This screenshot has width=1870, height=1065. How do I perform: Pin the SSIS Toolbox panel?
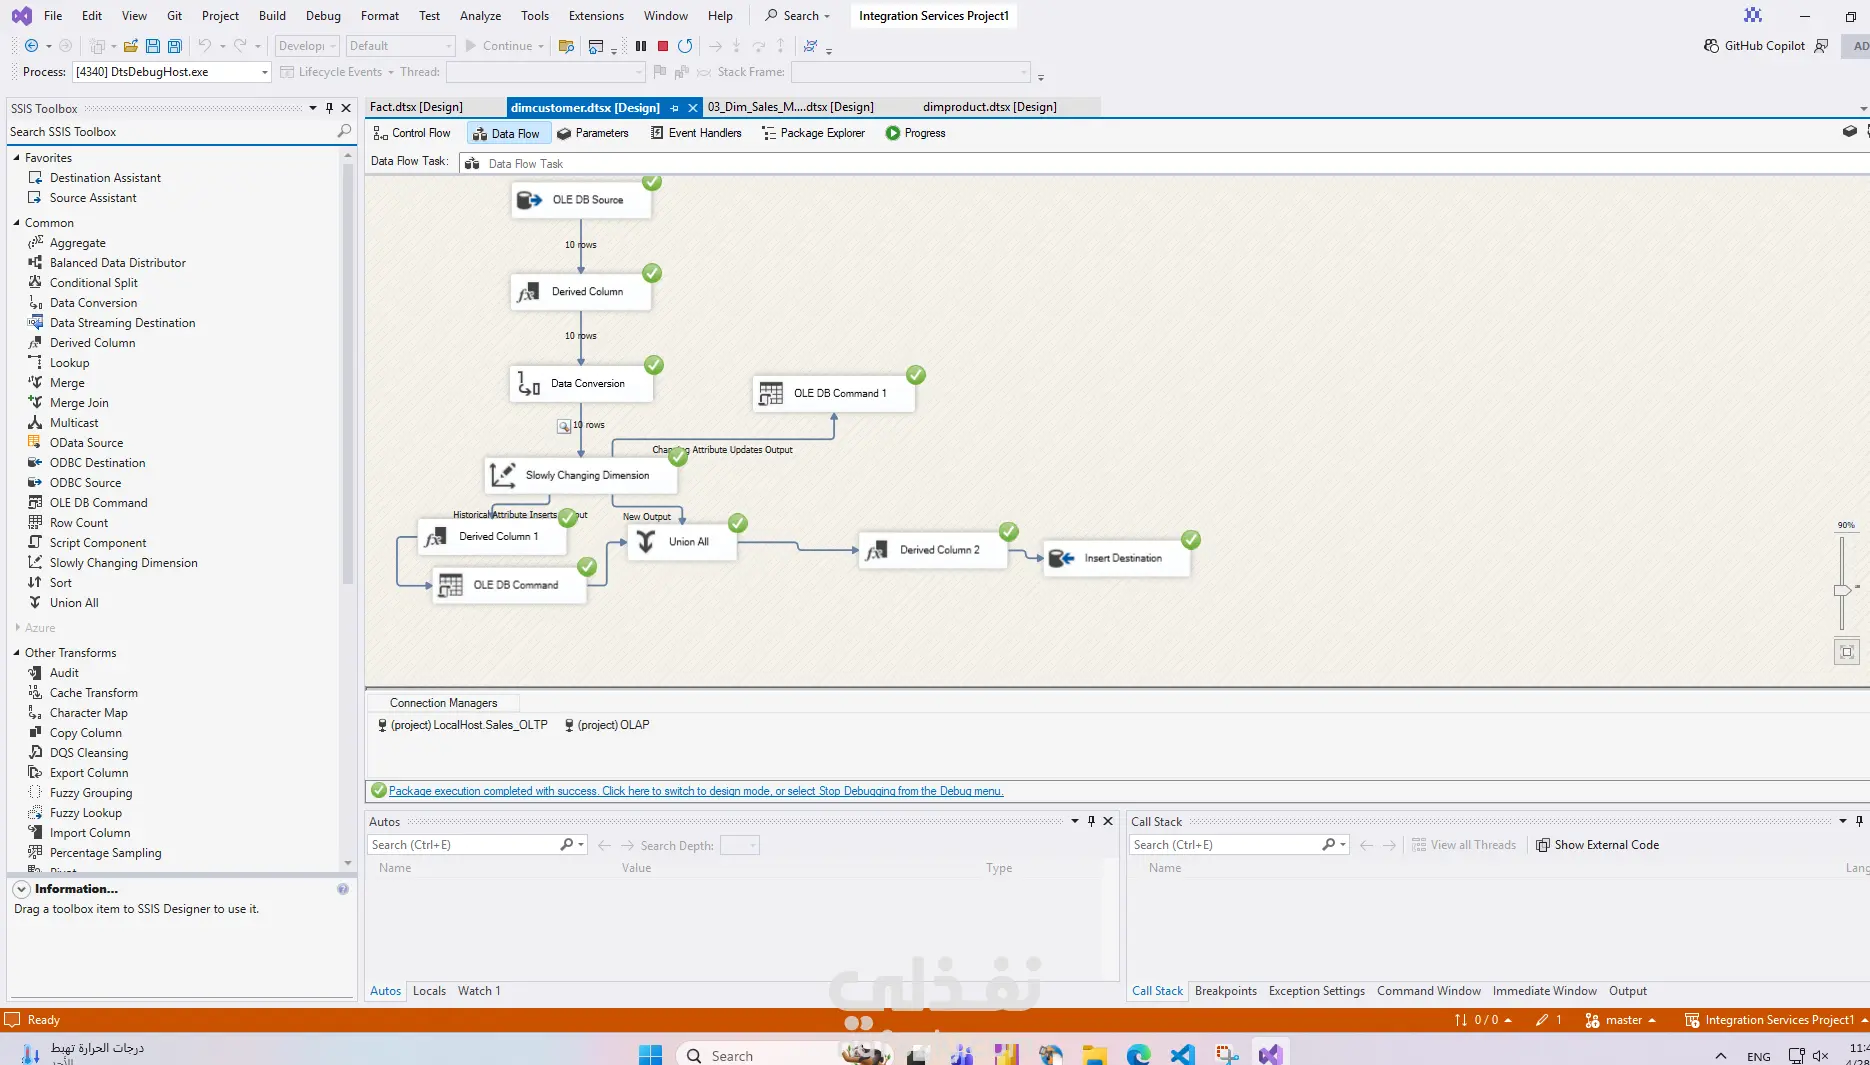(x=329, y=108)
